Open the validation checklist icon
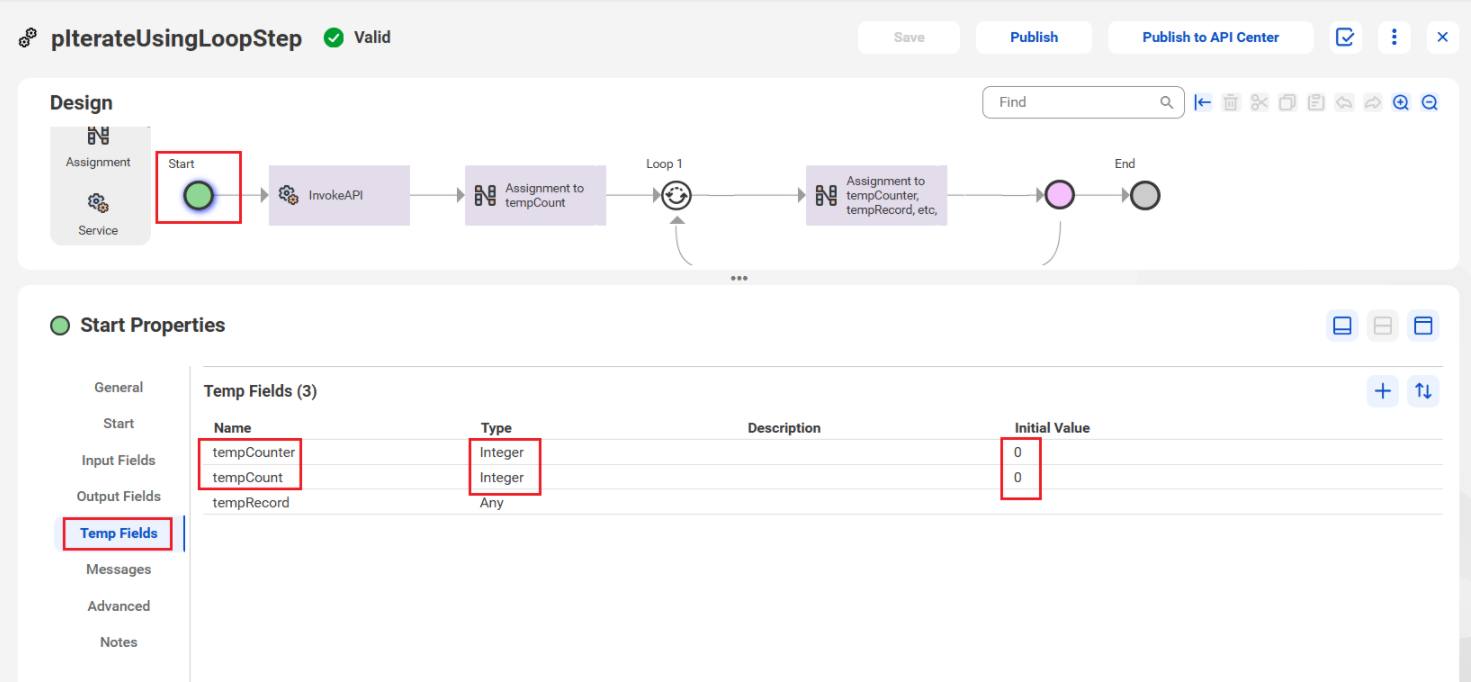The width and height of the screenshot is (1471, 682). [x=1346, y=37]
